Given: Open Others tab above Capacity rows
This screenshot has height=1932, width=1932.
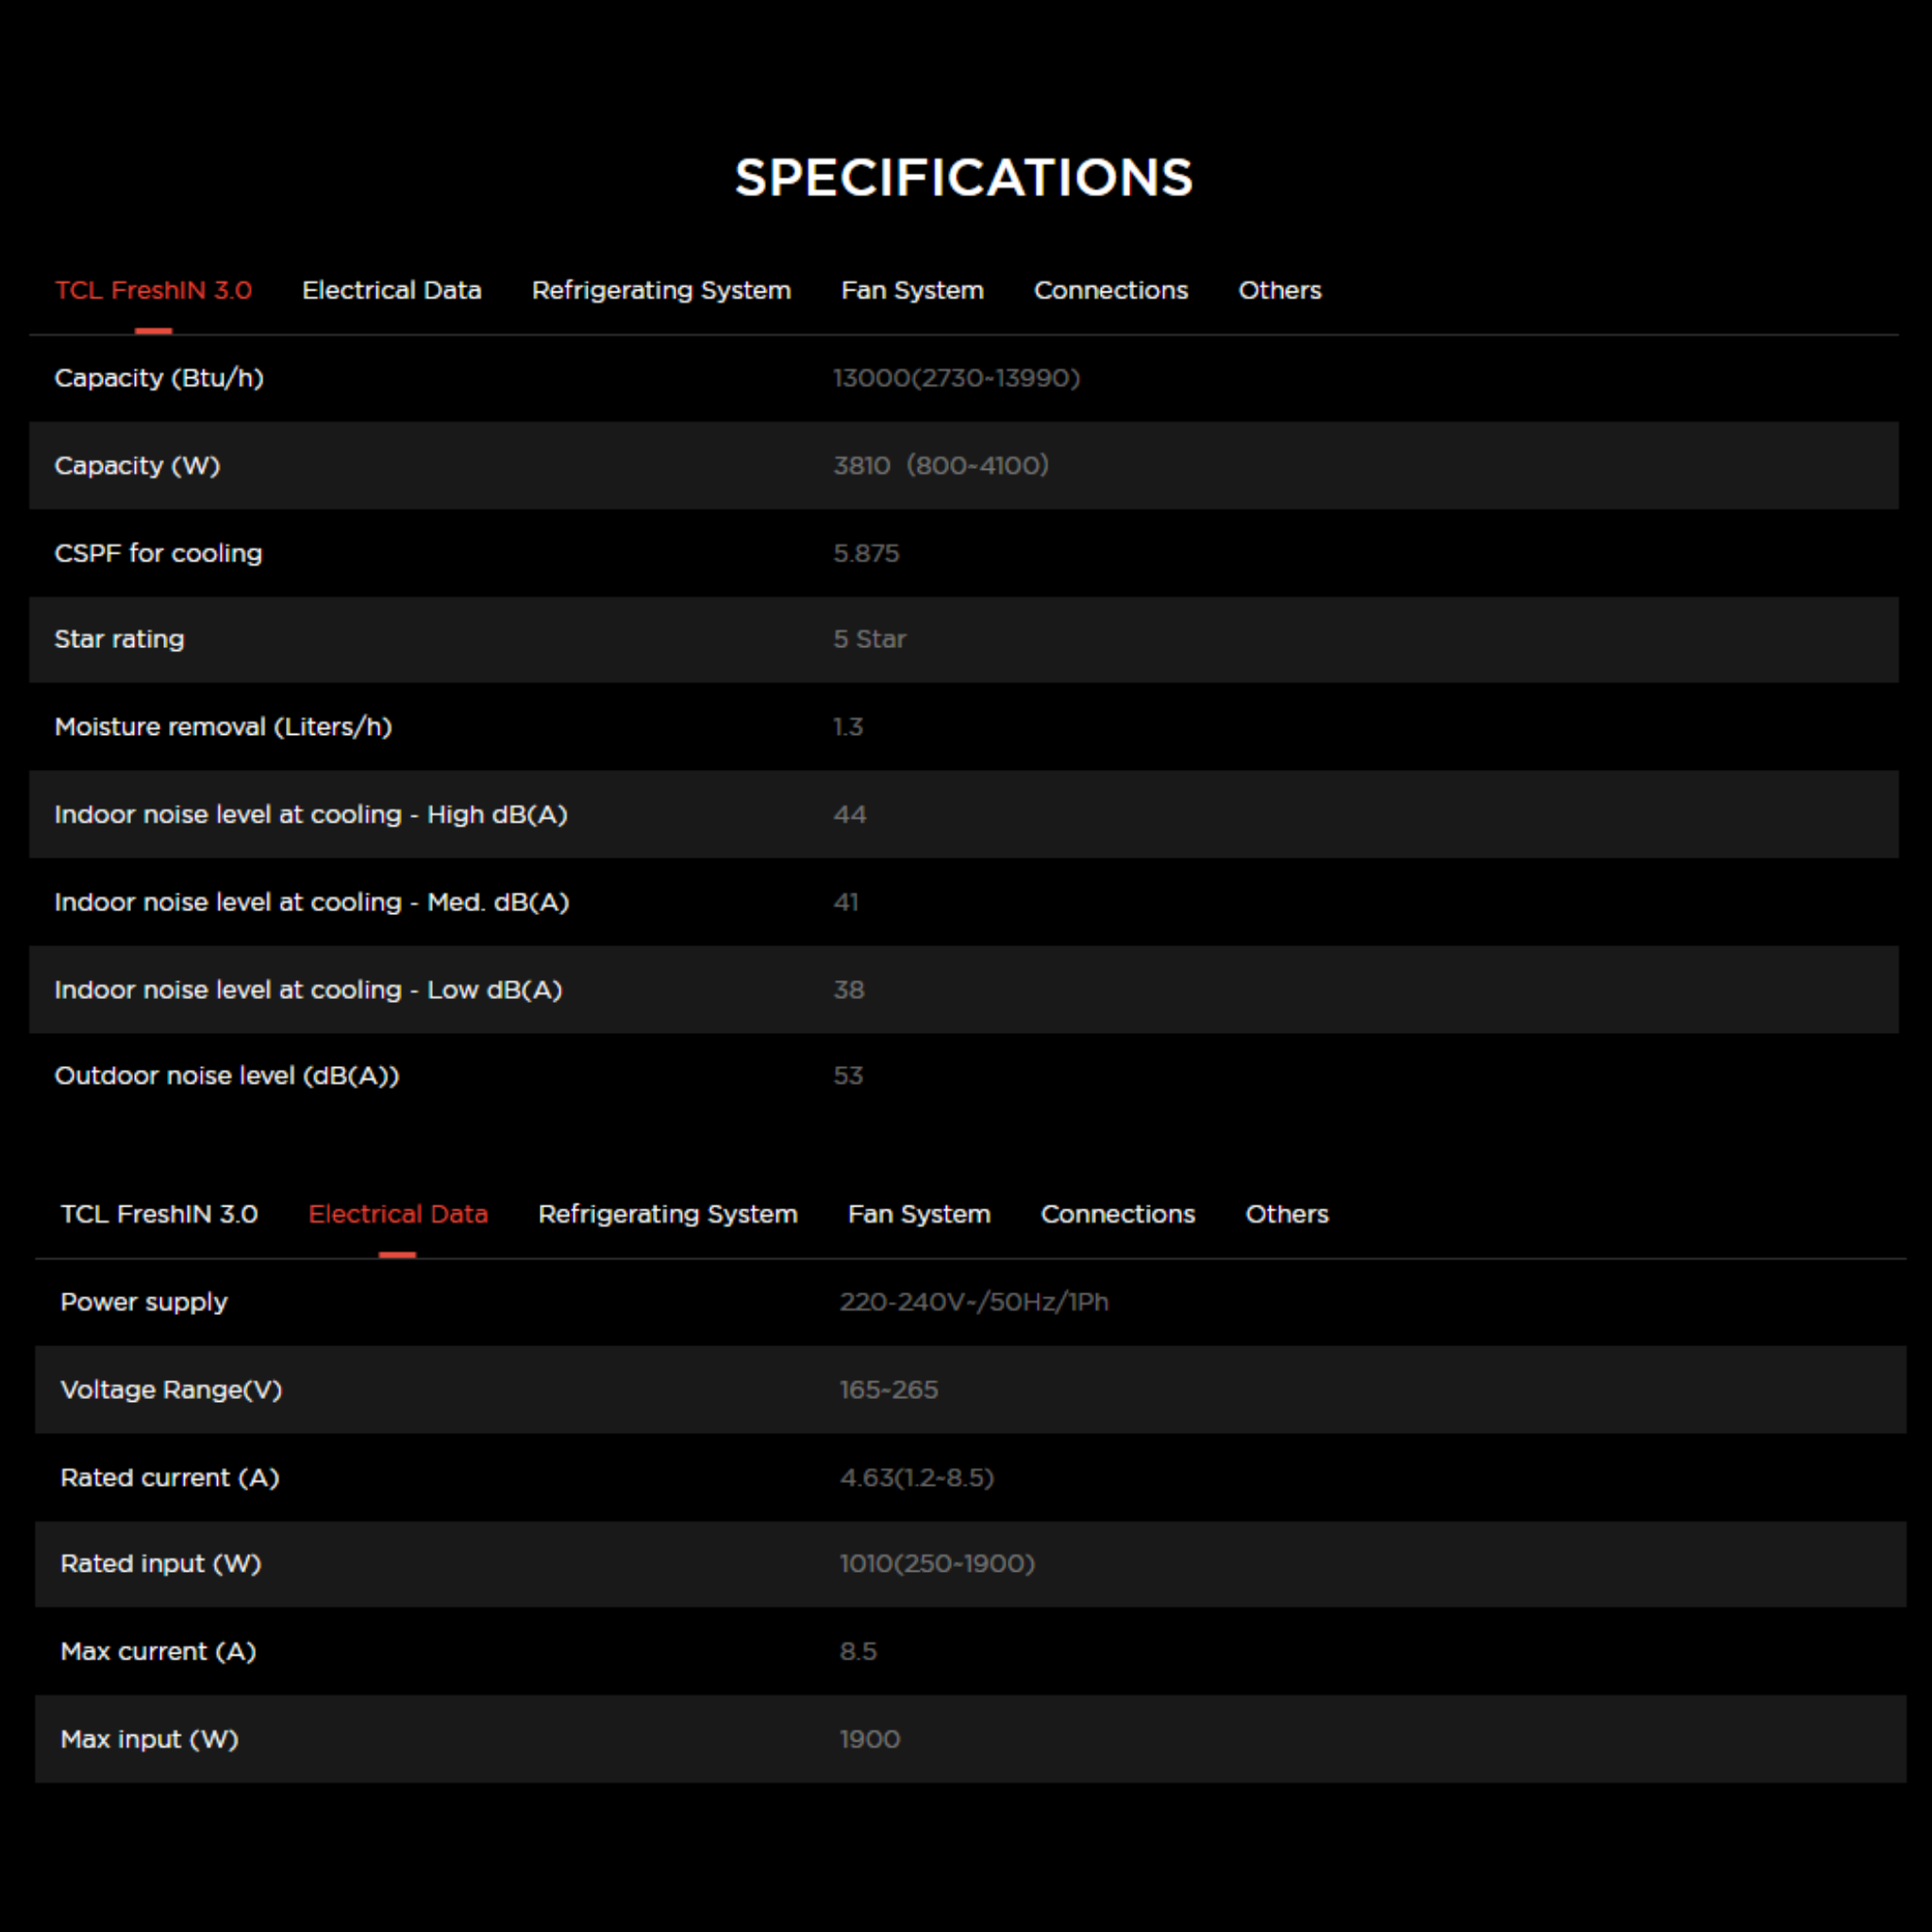Looking at the screenshot, I should click(1280, 290).
